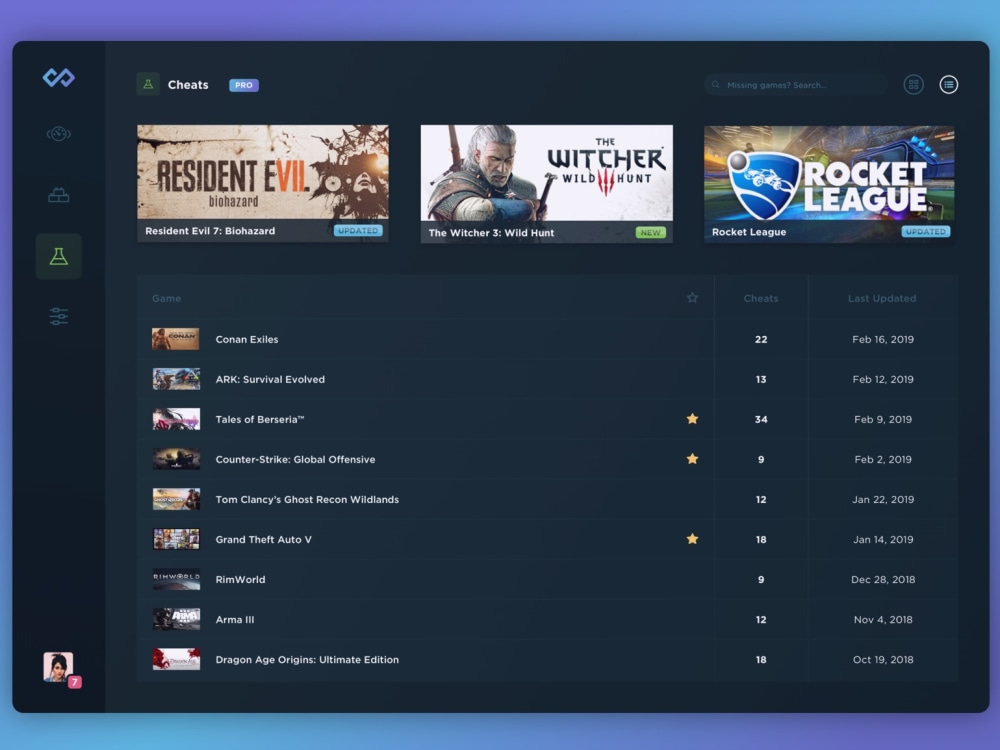Image resolution: width=1000 pixels, height=750 pixels.
Task: Unfavorite Counter-Strike: Global Offensive star
Action: pyautogui.click(x=692, y=459)
